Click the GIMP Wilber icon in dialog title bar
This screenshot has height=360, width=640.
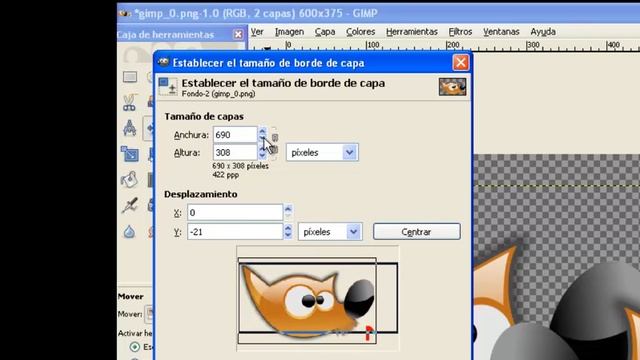(x=163, y=62)
